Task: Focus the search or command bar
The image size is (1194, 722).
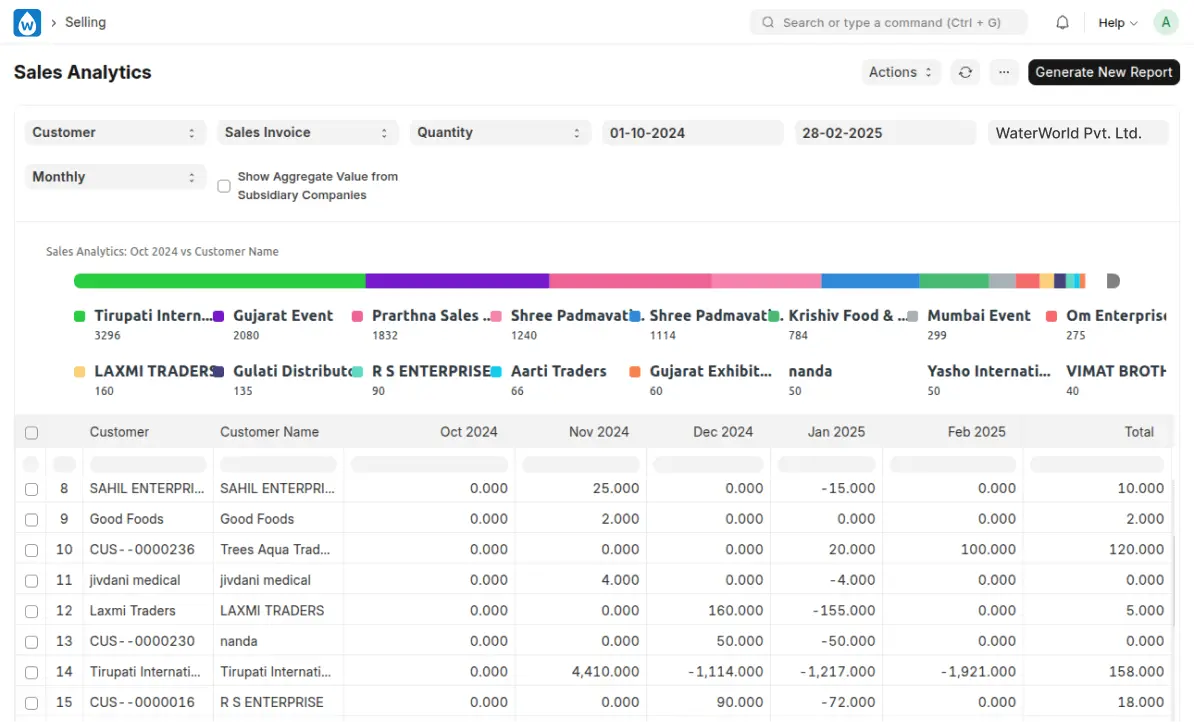Action: [x=888, y=22]
